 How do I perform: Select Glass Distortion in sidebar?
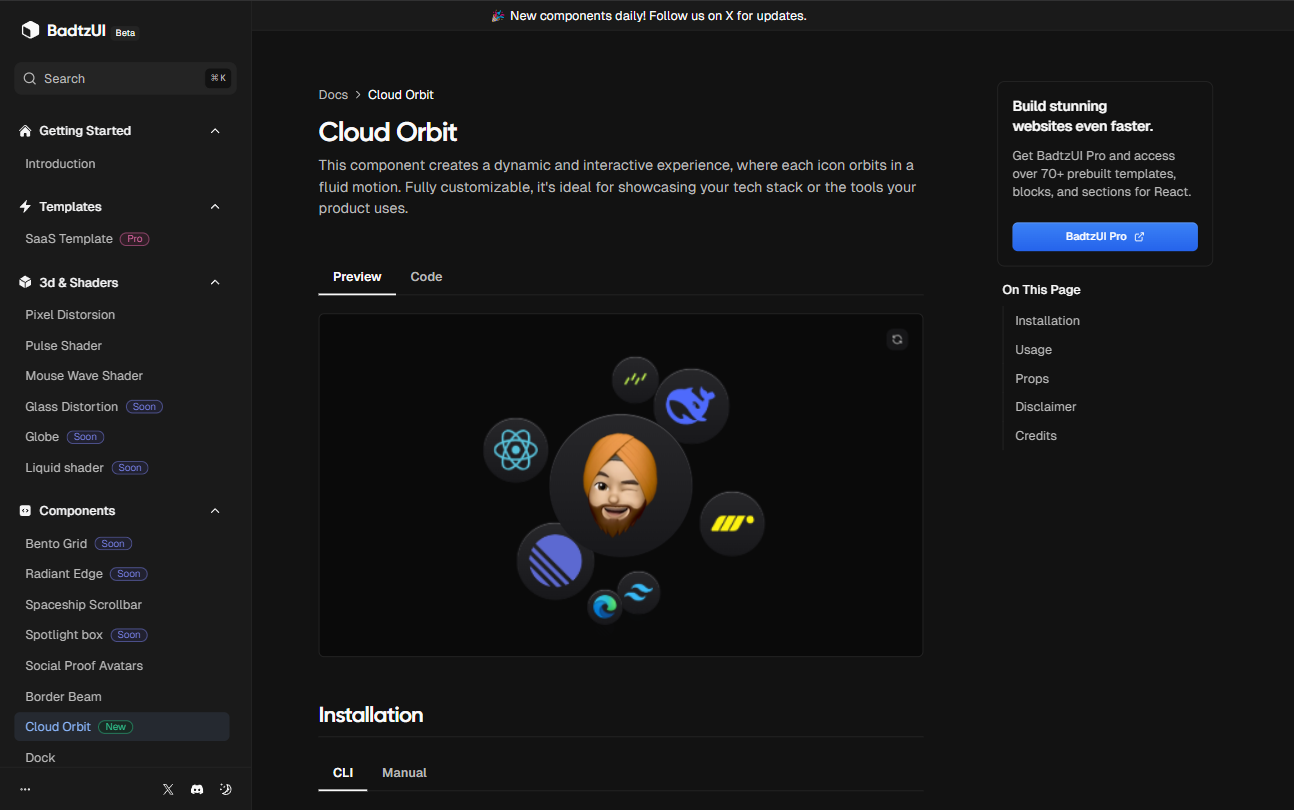(x=72, y=407)
